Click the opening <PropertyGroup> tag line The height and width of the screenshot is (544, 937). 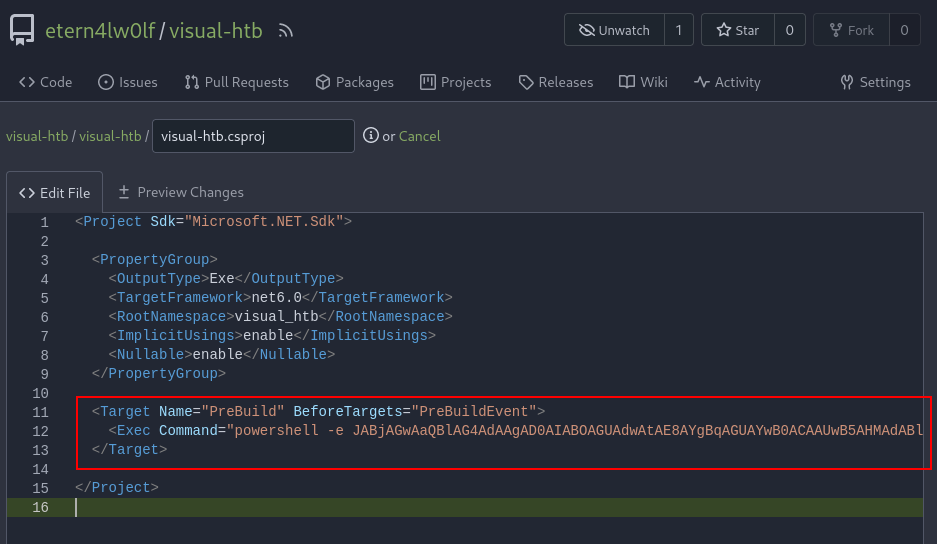(154, 259)
